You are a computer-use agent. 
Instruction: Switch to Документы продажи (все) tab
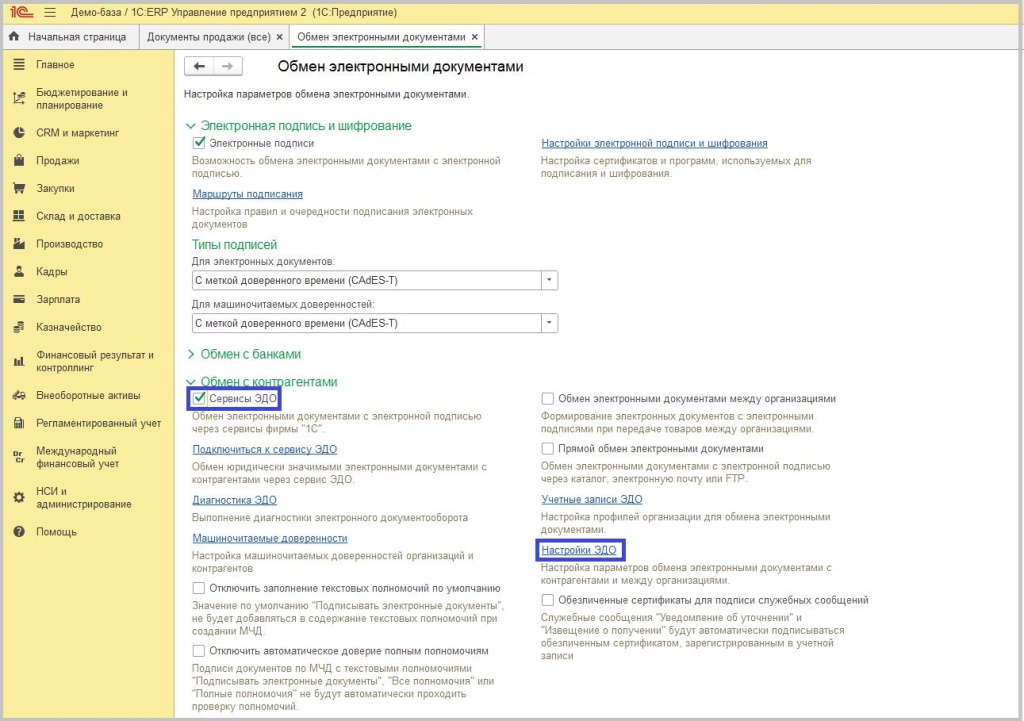coord(208,37)
